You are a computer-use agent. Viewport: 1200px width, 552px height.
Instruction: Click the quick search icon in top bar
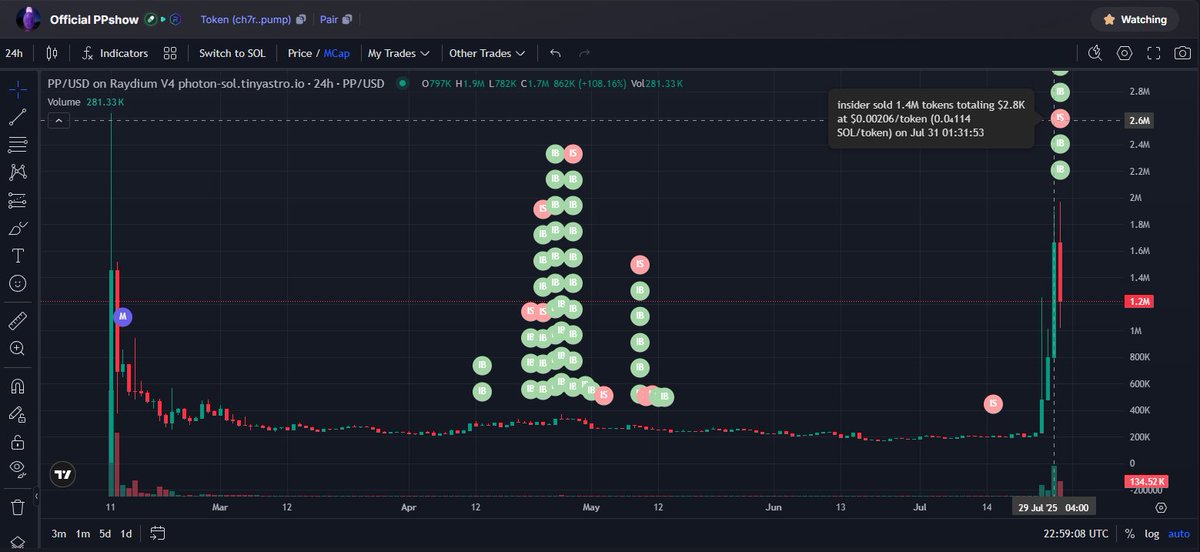point(1096,53)
